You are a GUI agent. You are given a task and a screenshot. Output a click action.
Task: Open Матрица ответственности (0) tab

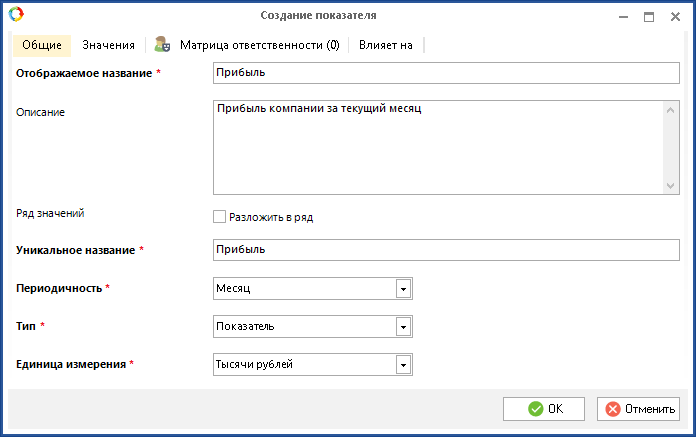coord(259,45)
